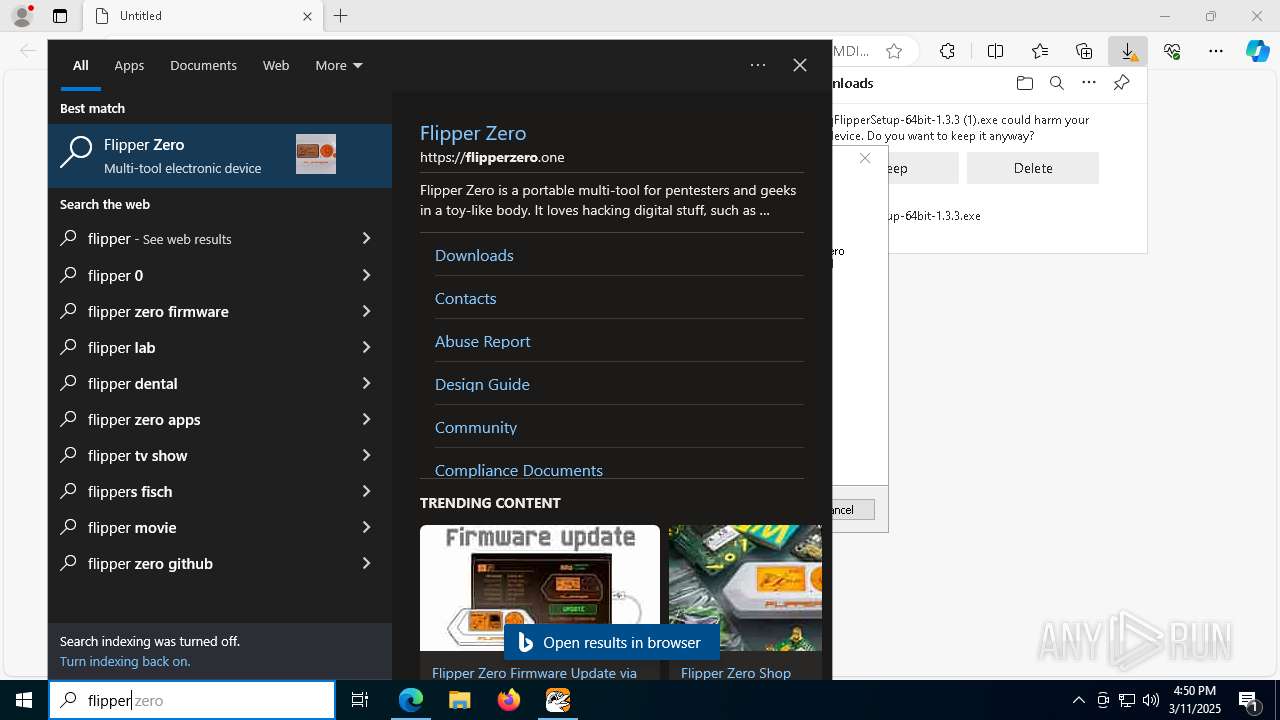This screenshot has height=720, width=1280.
Task: Expand the 'flippers fisch' suggestion arrow
Action: [366, 491]
